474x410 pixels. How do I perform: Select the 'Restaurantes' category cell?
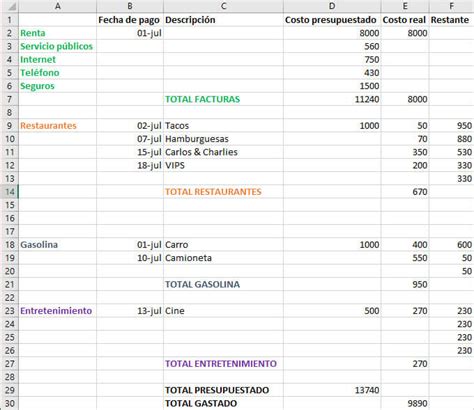(x=57, y=125)
